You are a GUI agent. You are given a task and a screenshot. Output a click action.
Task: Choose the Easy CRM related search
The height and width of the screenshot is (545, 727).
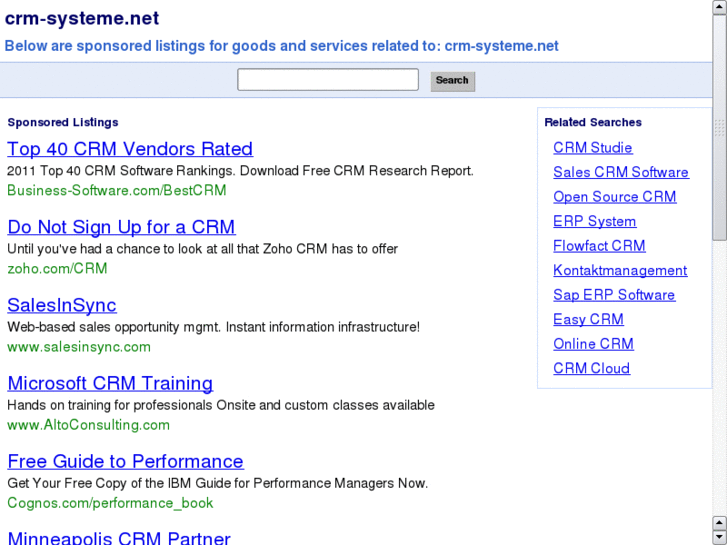[588, 319]
